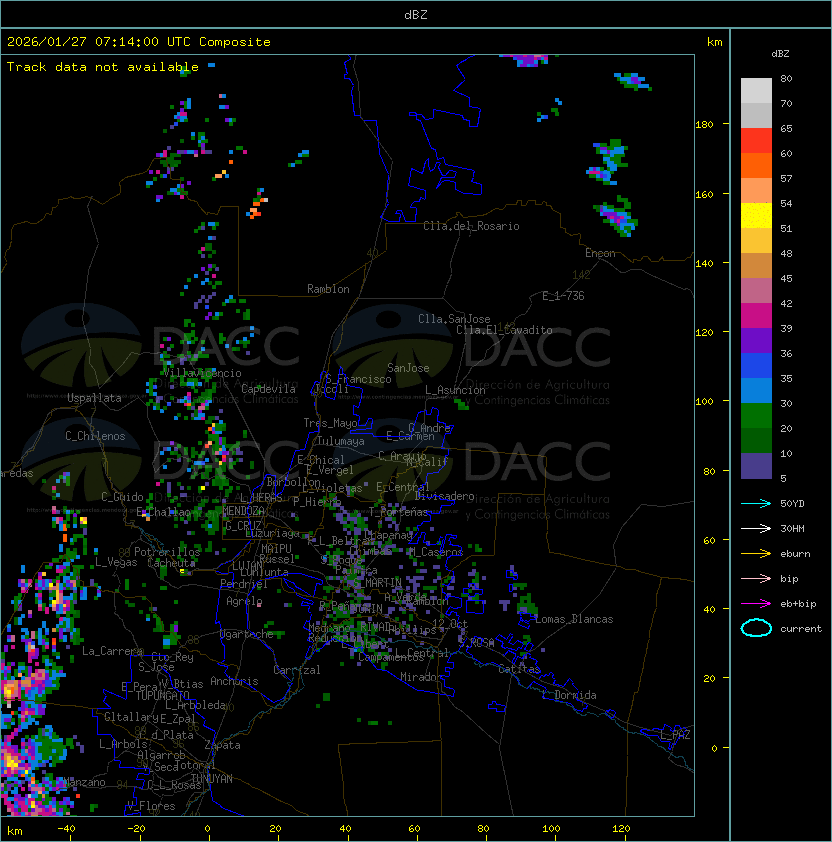The width and height of the screenshot is (832, 842).
Task: Click the UTC Composite timestamp text
Action: 138,42
